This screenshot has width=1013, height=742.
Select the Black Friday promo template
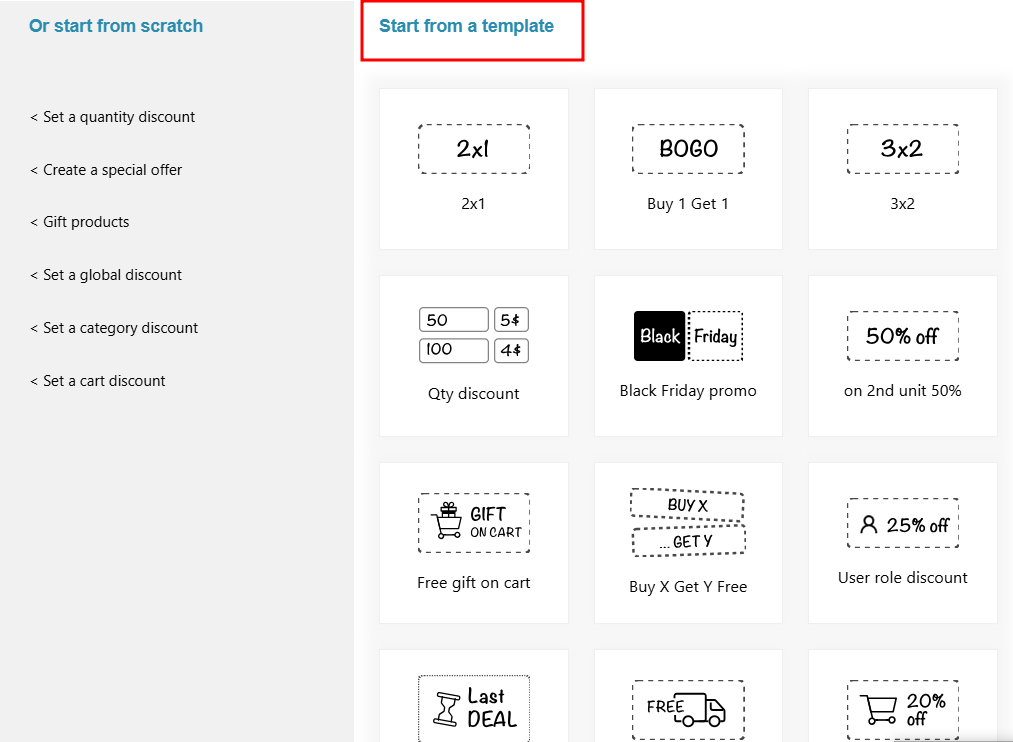[688, 336]
